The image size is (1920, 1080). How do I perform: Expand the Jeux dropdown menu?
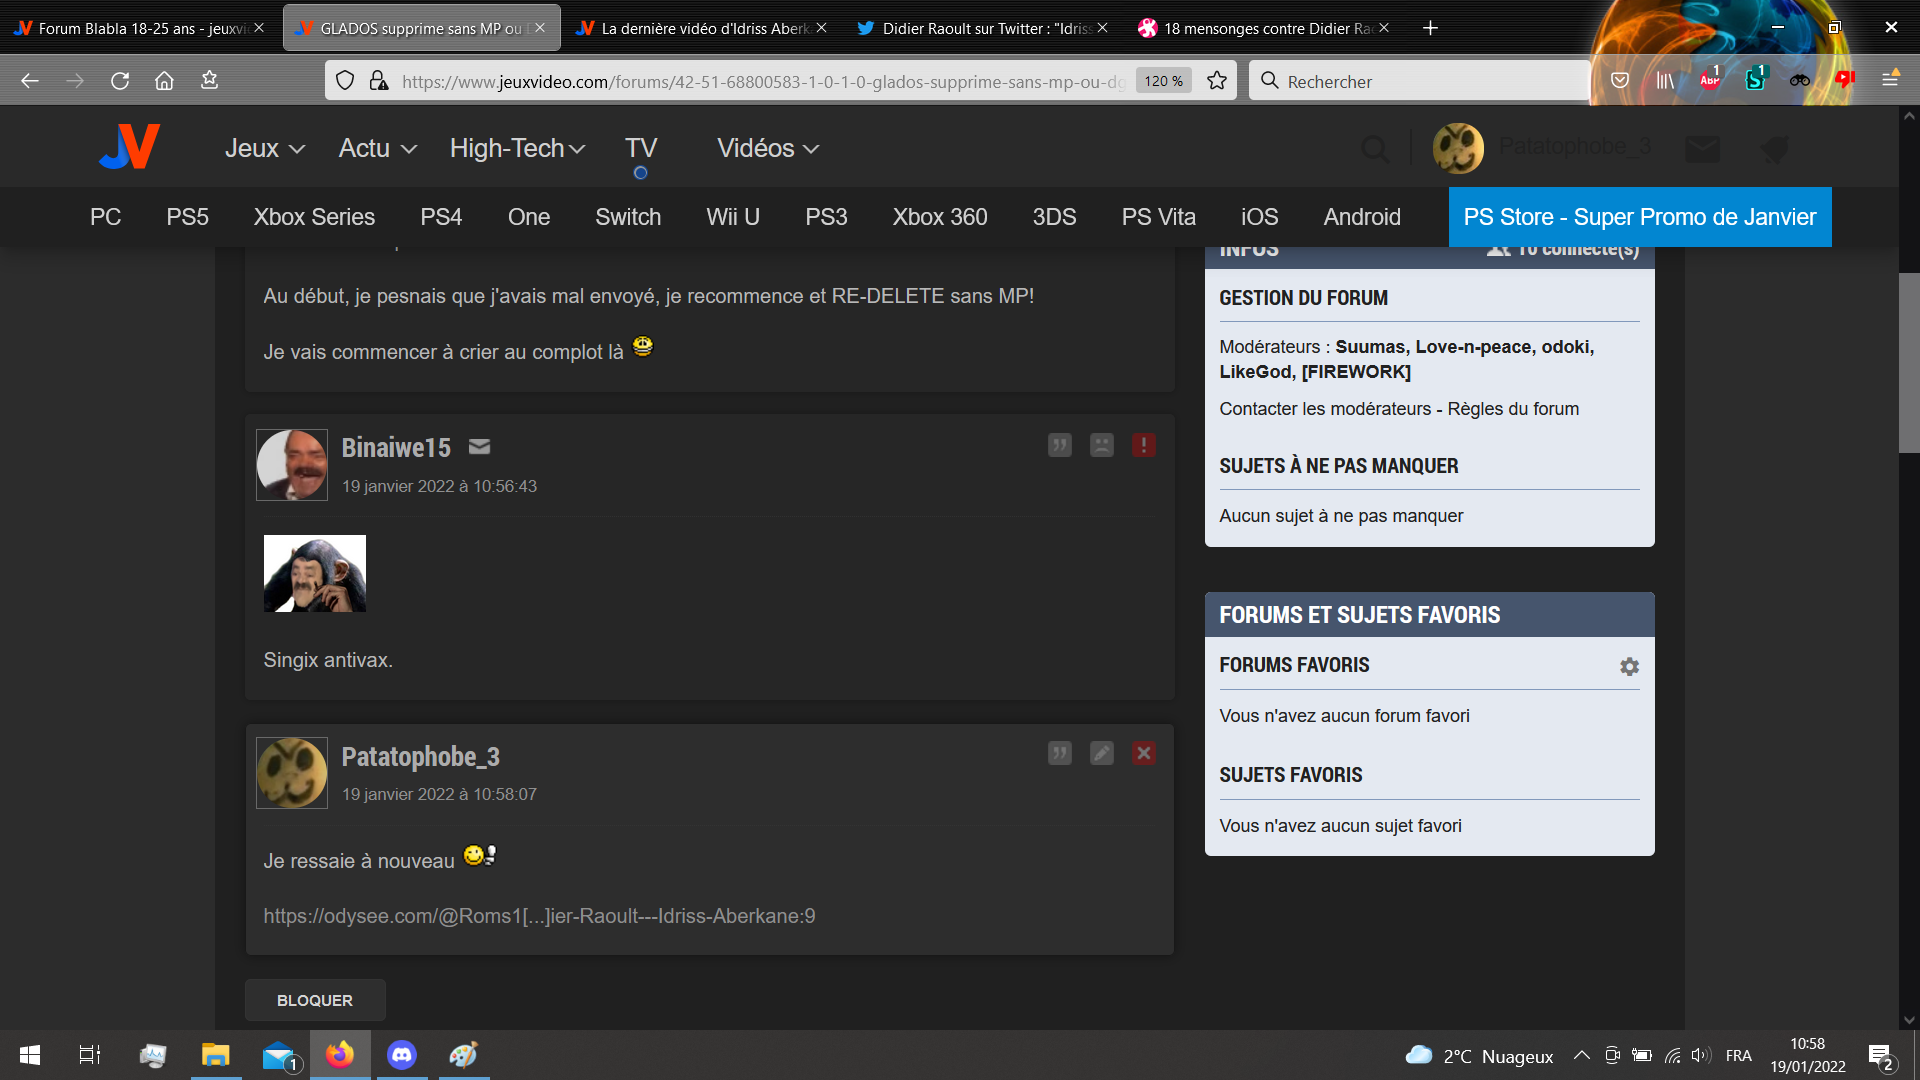tap(264, 148)
